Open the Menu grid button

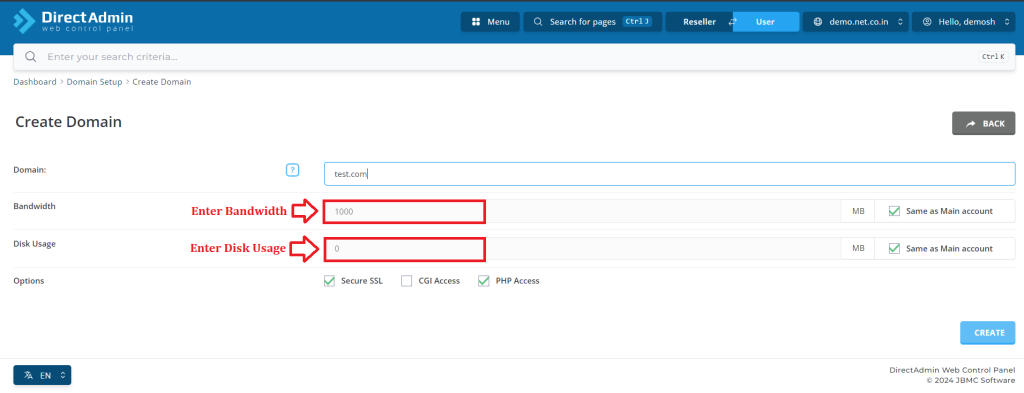tap(490, 22)
